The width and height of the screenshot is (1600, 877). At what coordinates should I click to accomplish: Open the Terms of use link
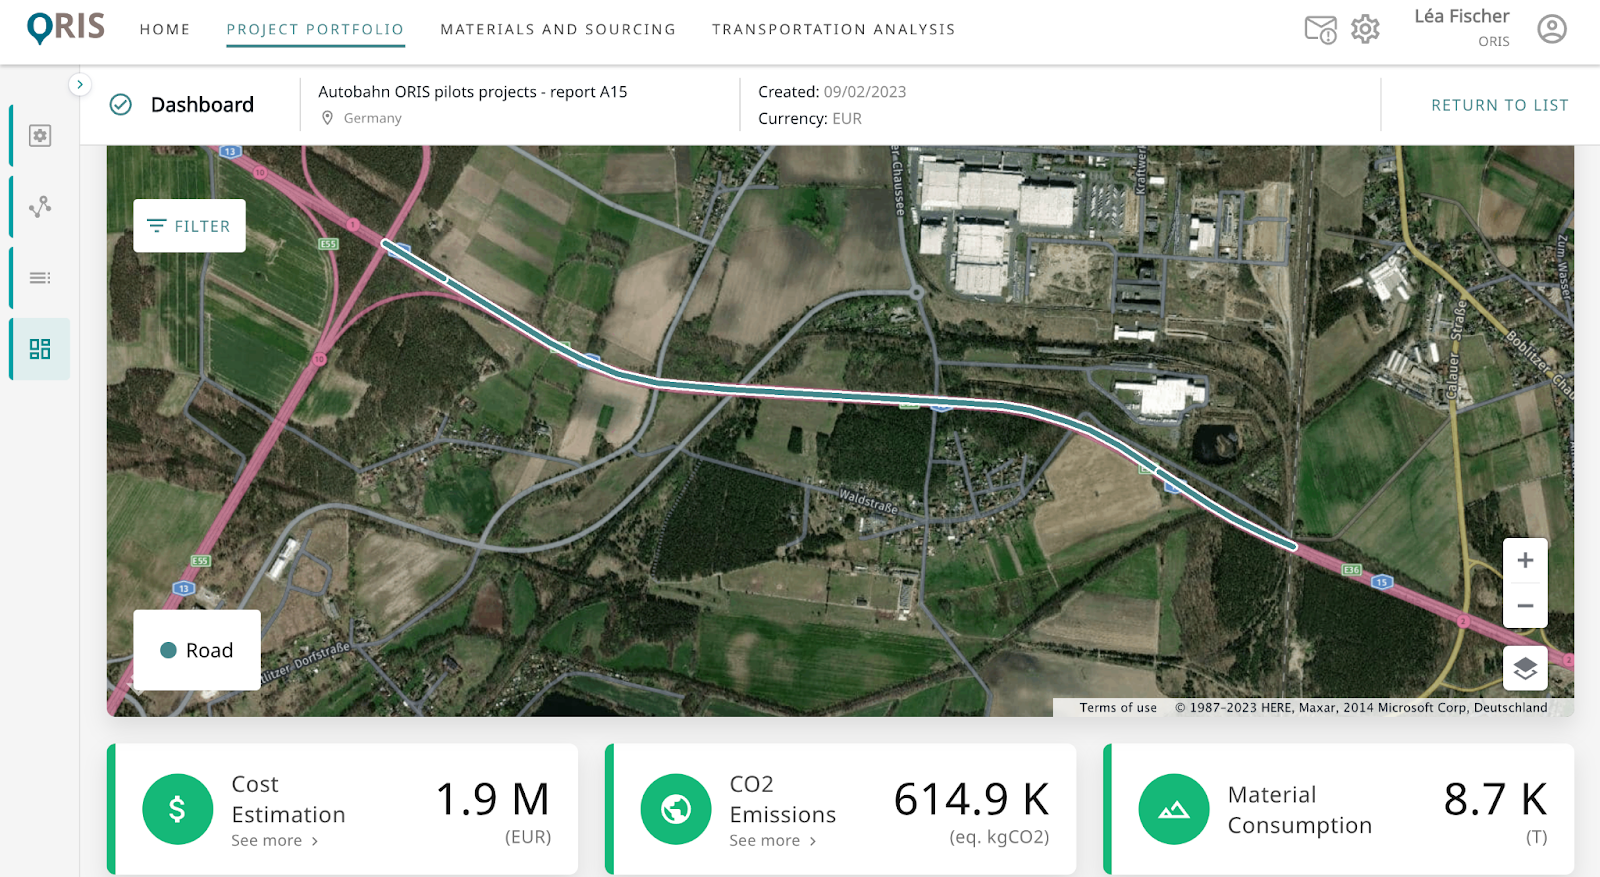coord(1117,708)
